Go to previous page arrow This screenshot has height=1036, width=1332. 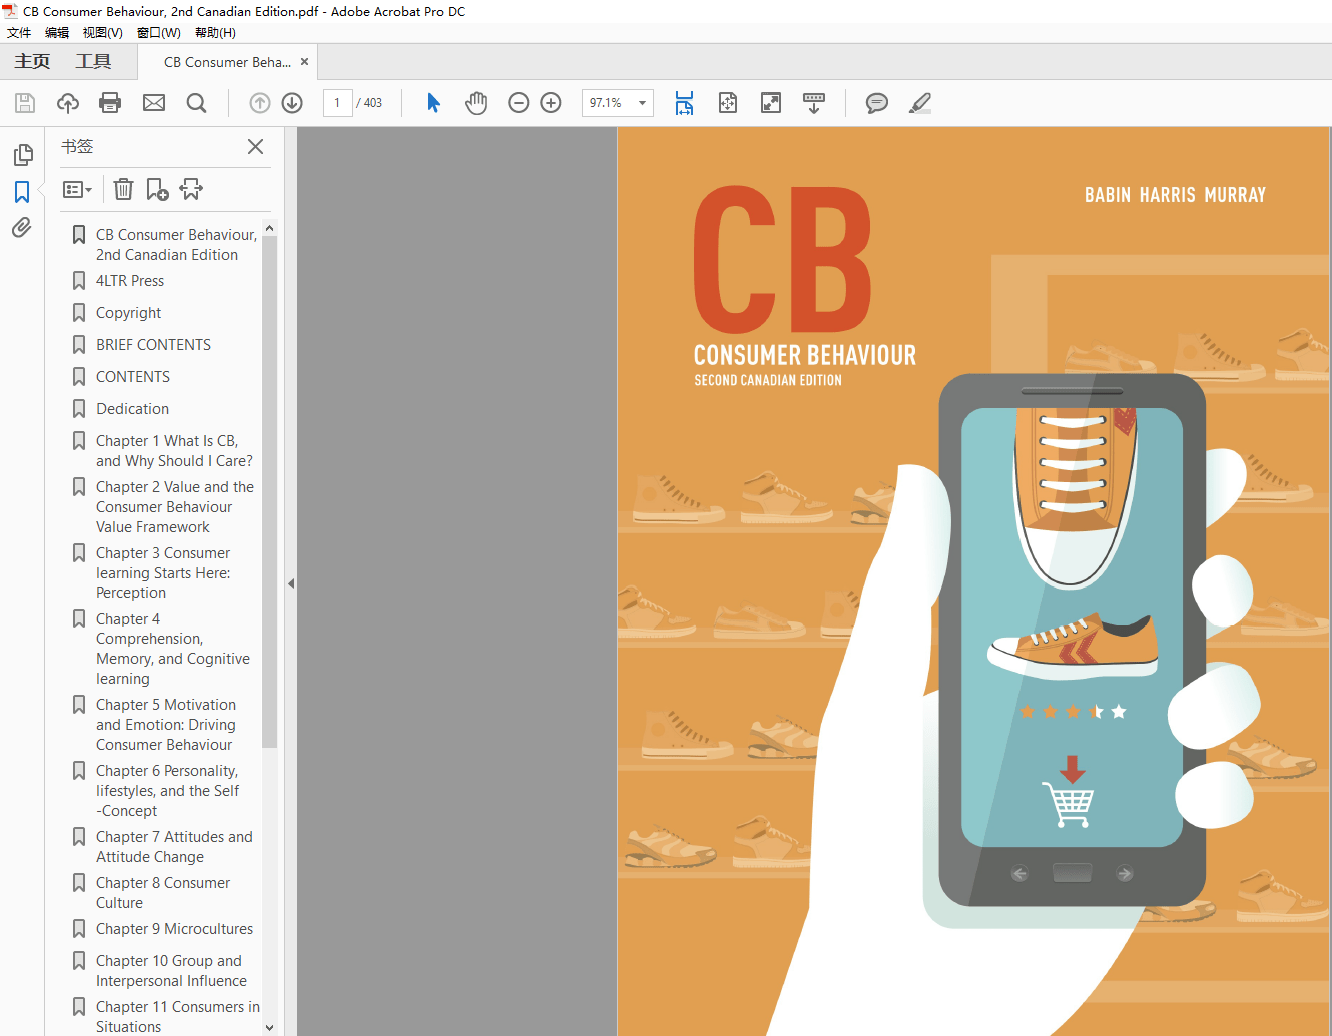(x=260, y=103)
